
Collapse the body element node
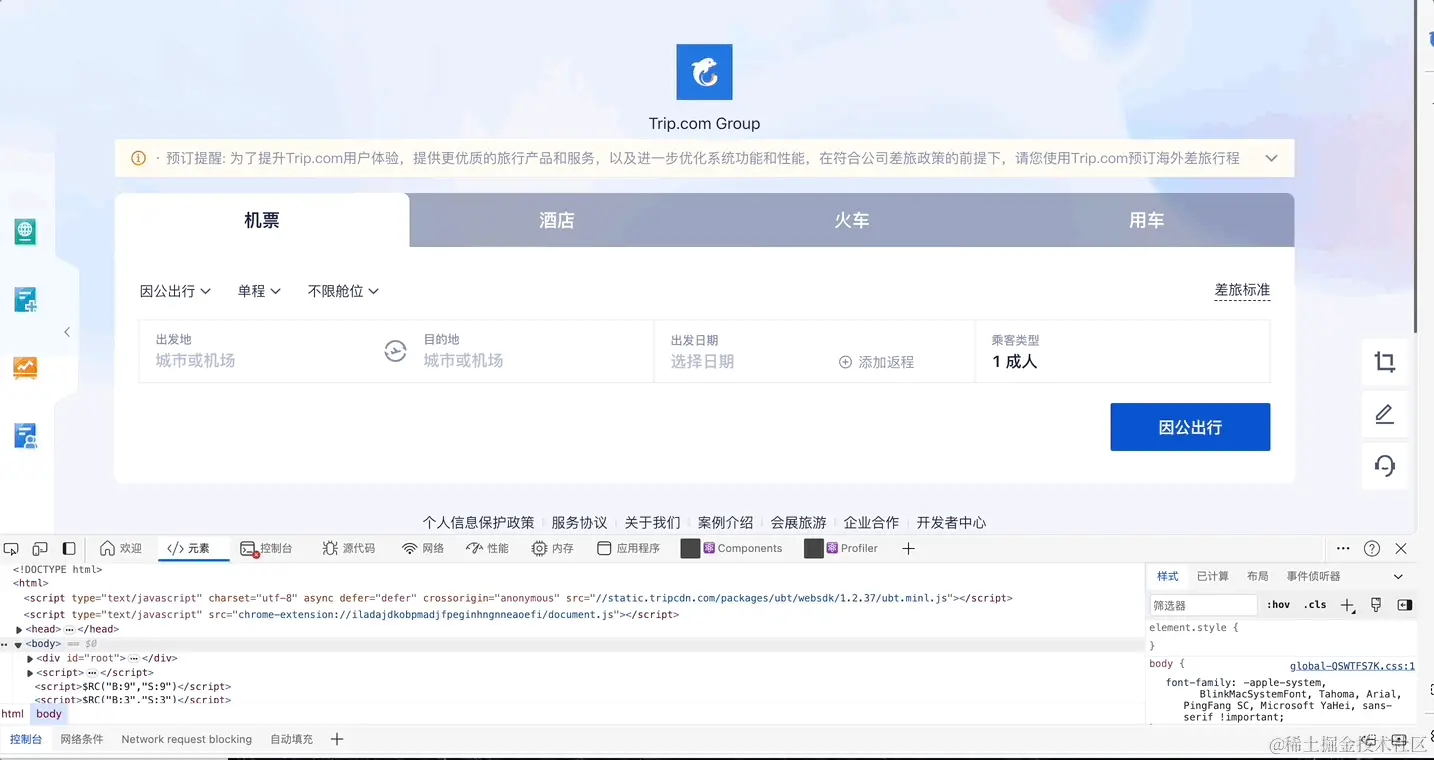pyautogui.click(x=18, y=644)
